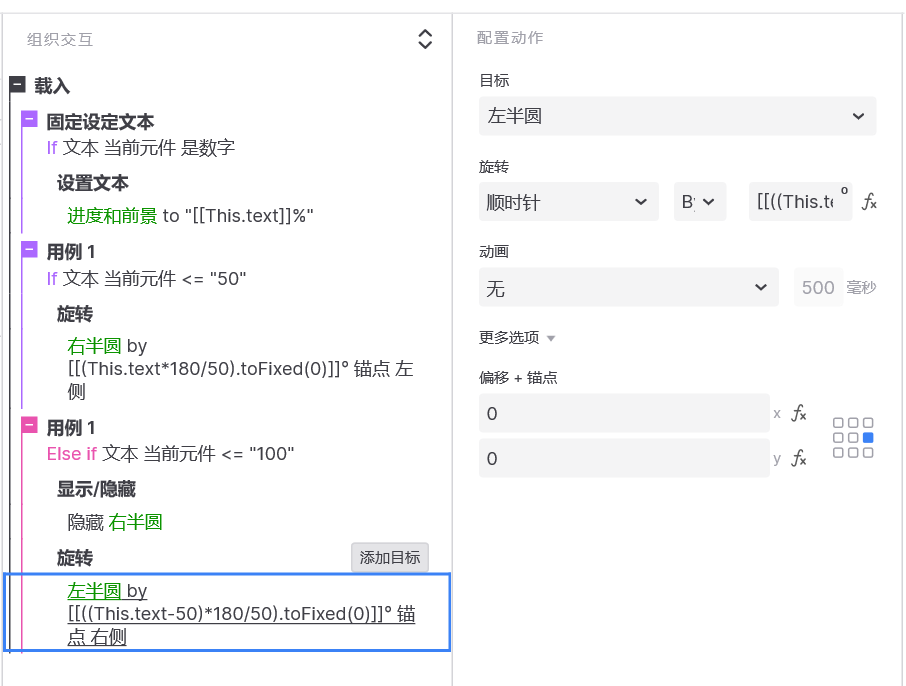Open the 动画 dropdown set to 无
Image resolution: width=906 pixels, height=686 pixels.
628,288
